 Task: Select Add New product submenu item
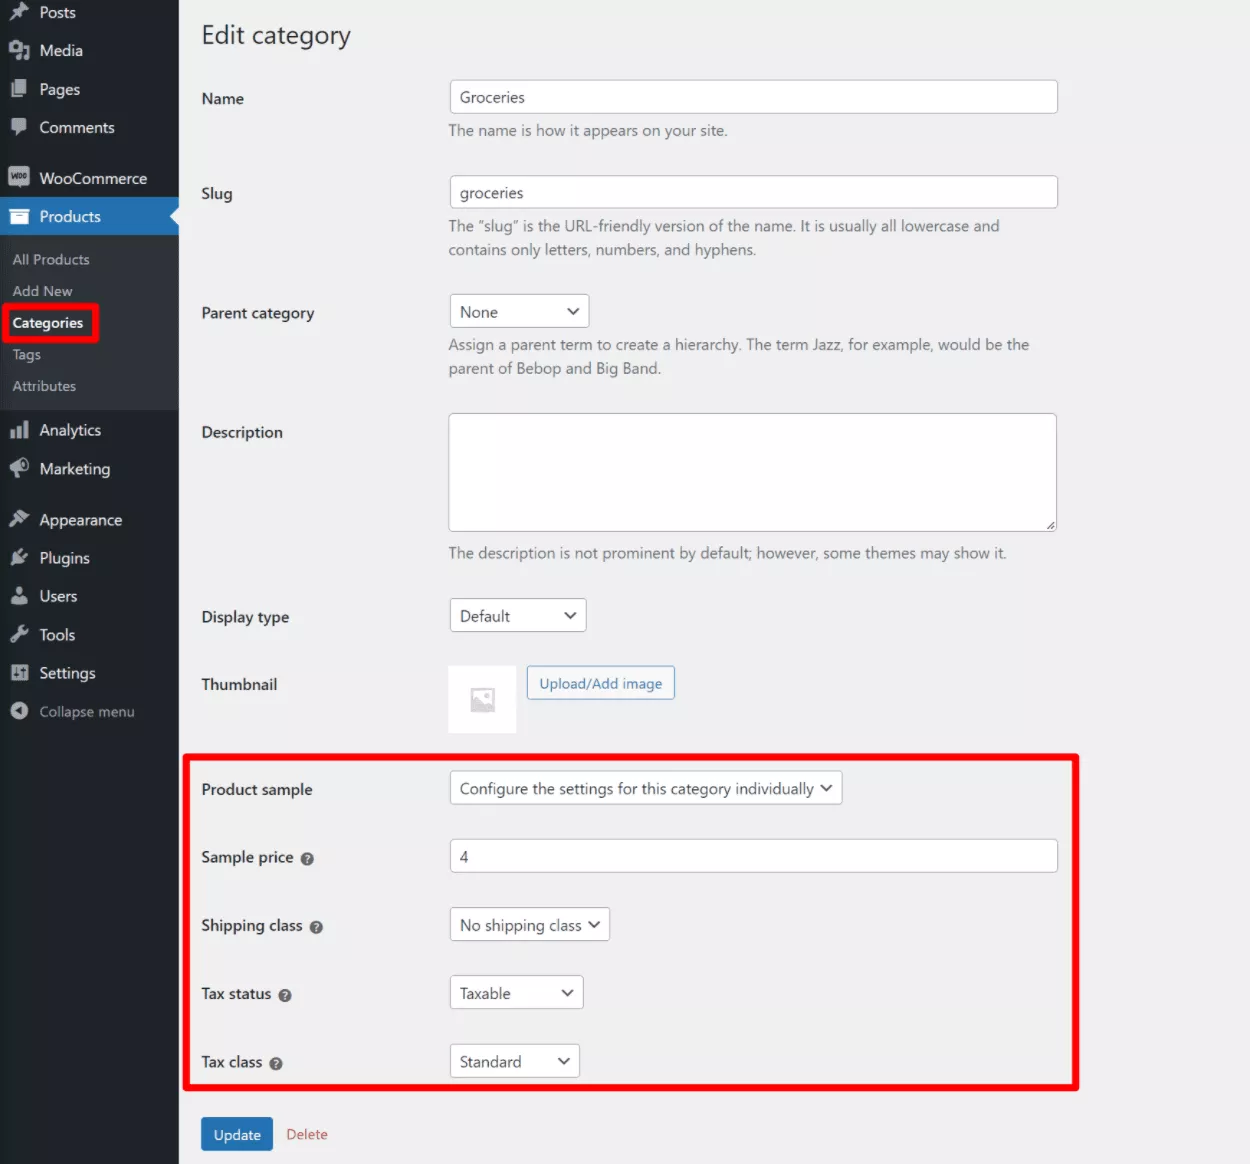coord(42,291)
